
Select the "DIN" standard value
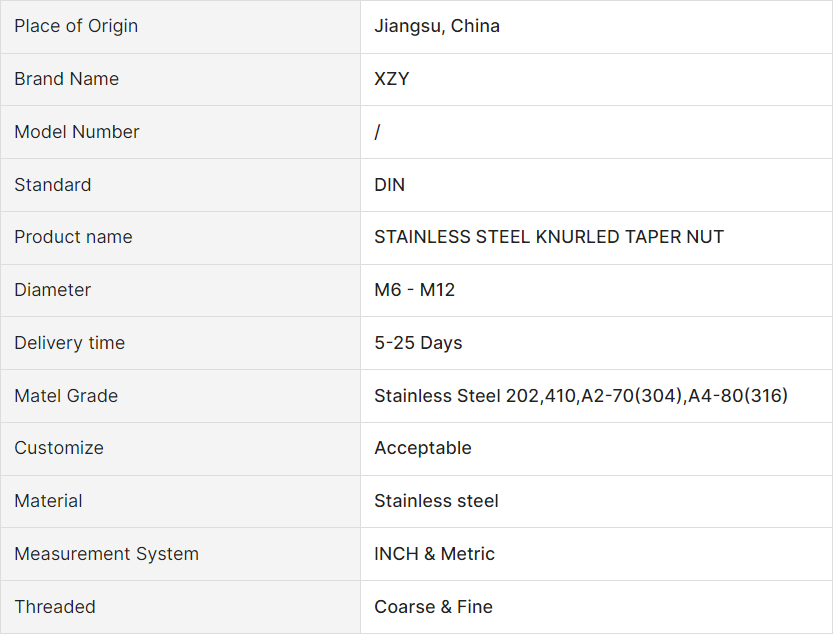[x=390, y=185]
